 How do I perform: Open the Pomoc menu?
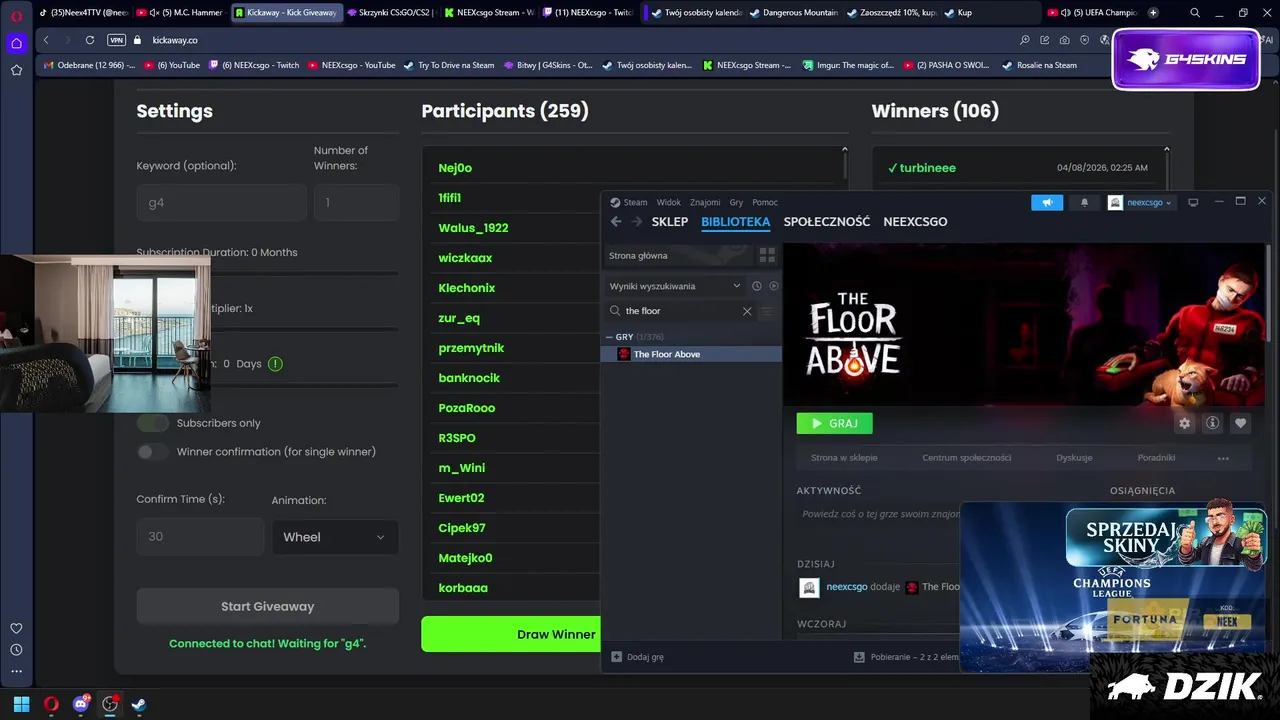coord(765,202)
